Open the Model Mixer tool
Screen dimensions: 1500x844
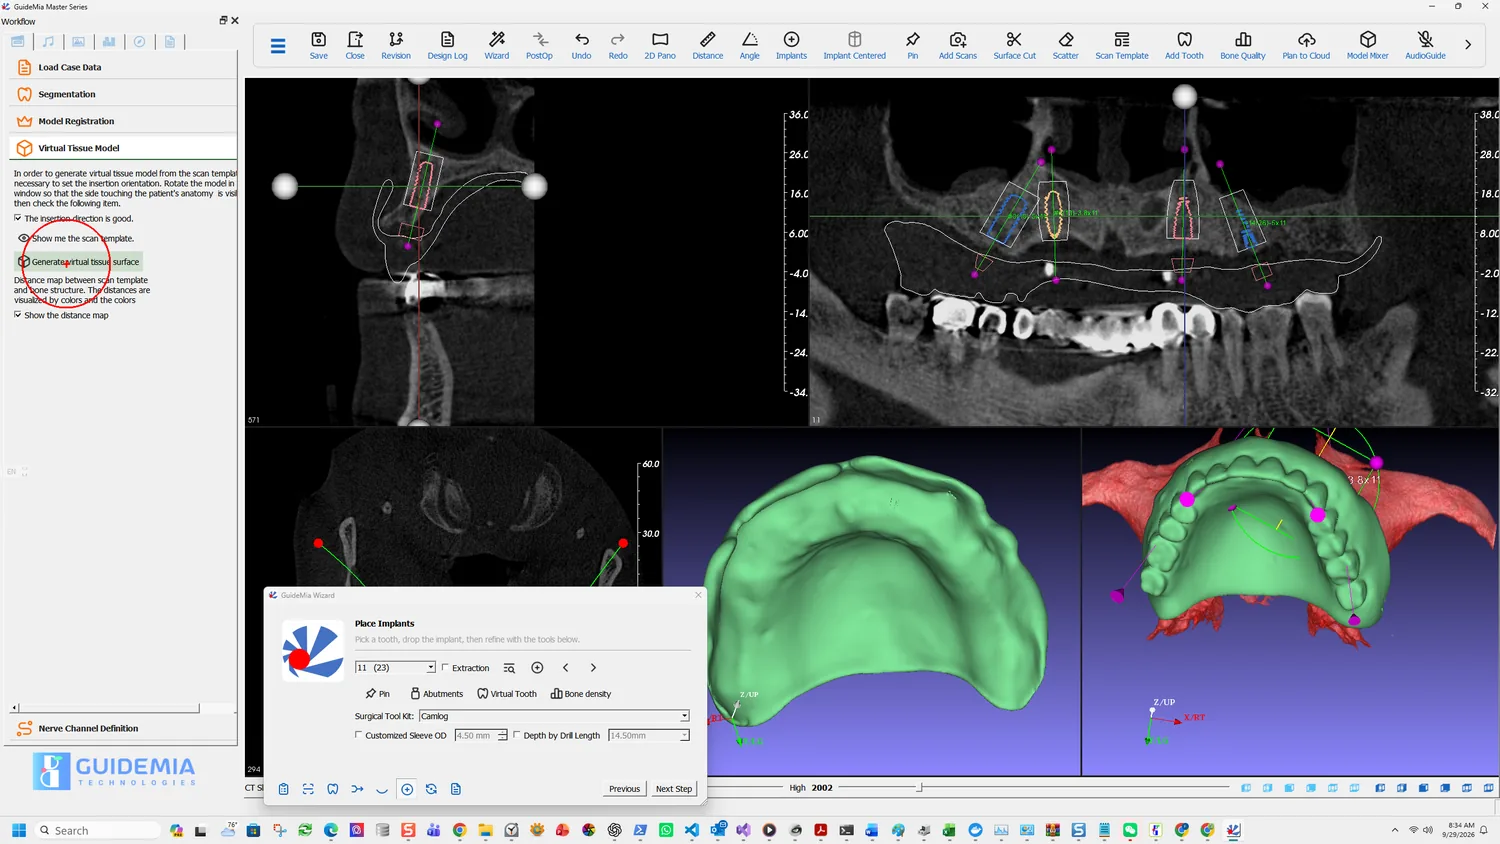pos(1368,45)
